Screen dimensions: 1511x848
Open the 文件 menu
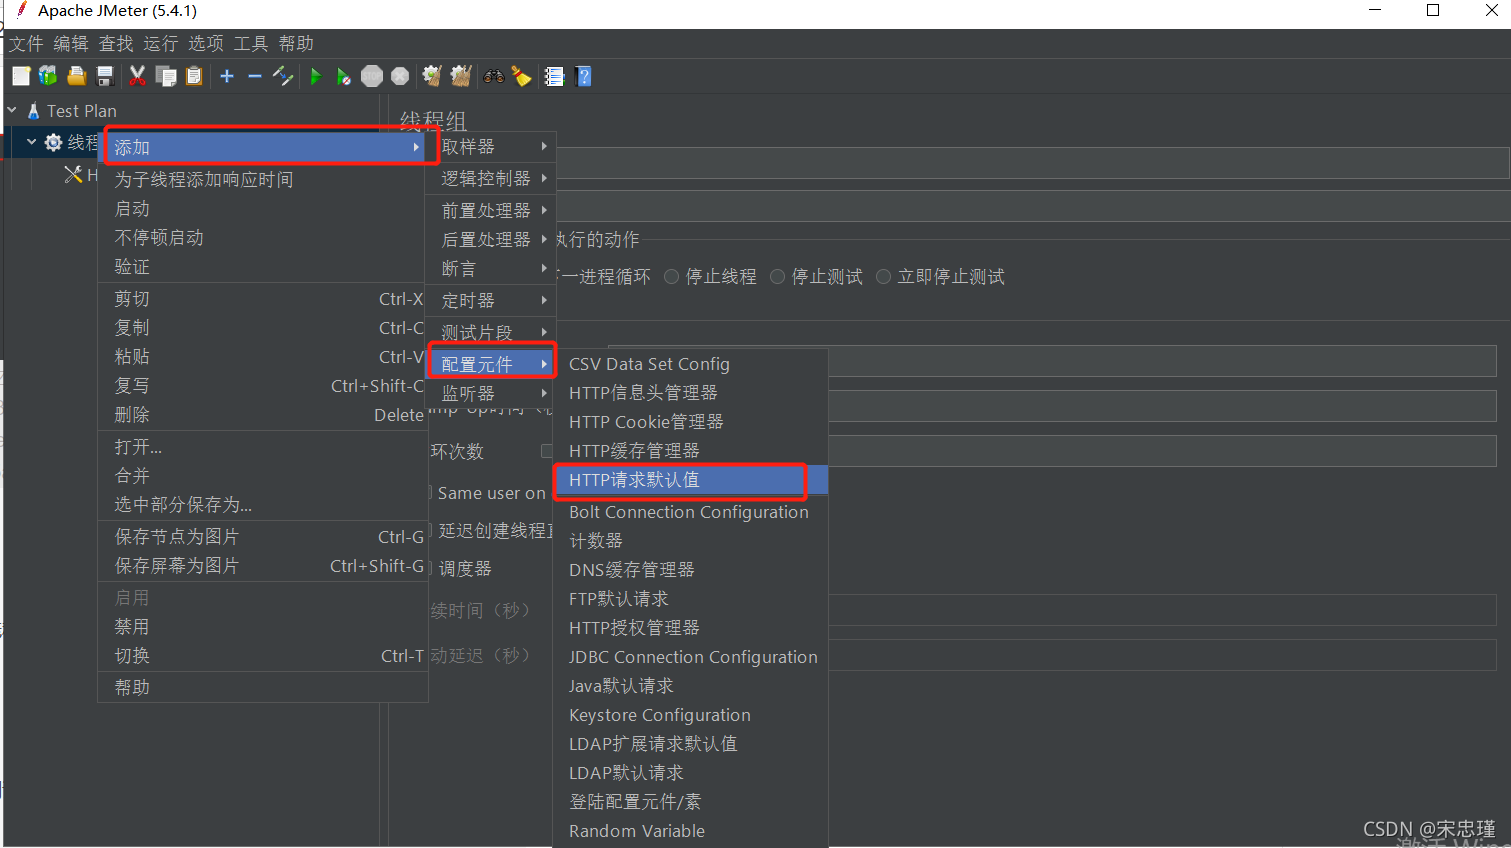(26, 43)
